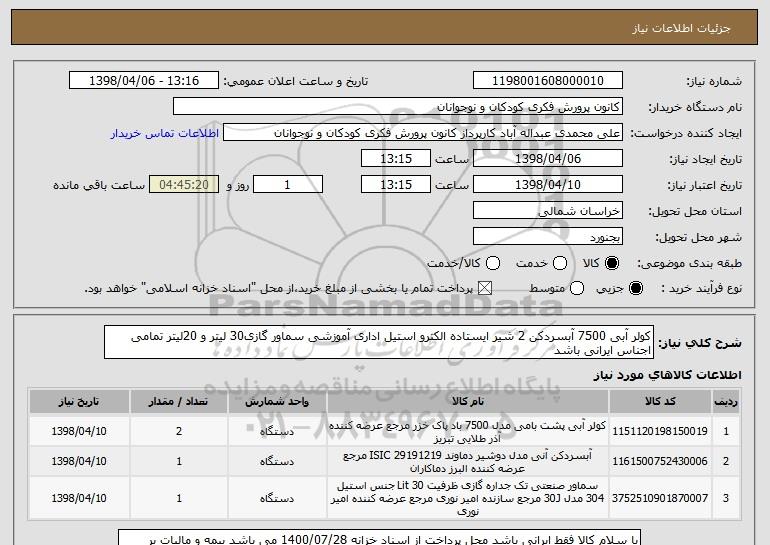The height and width of the screenshot is (545, 770).
Task: Select the کالا/خدمت radio button
Action: click(493, 263)
